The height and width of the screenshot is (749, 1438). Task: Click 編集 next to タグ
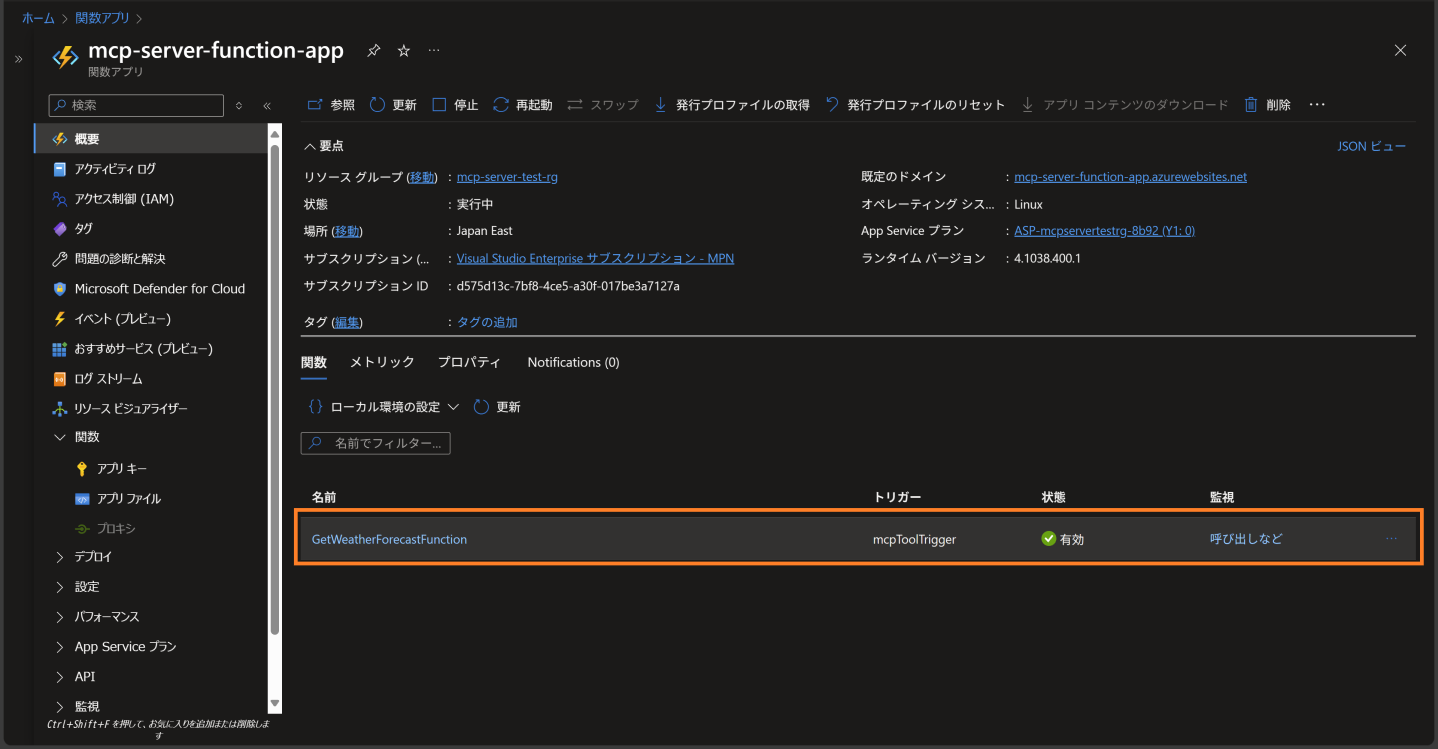(347, 322)
